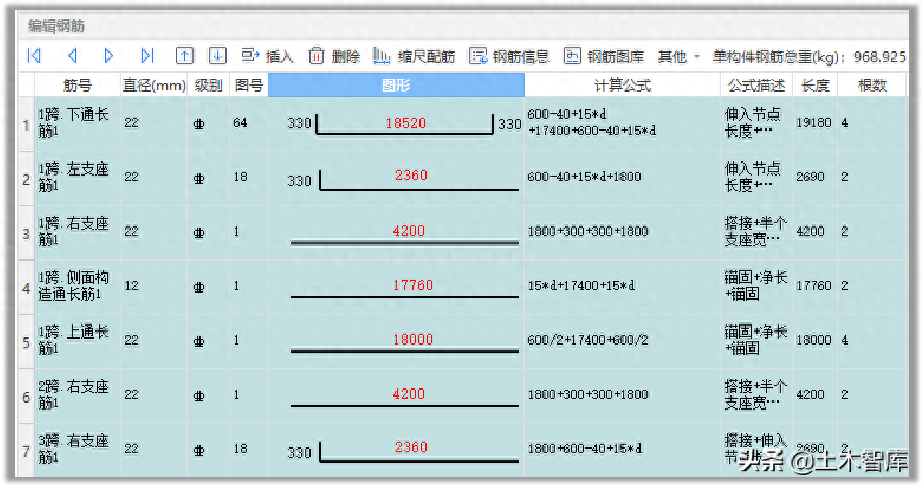Image resolution: width=923 pixels, height=488 pixels.
Task: Click description 锚固+净长+锚固 in row 4
Action: pyautogui.click(x=756, y=286)
